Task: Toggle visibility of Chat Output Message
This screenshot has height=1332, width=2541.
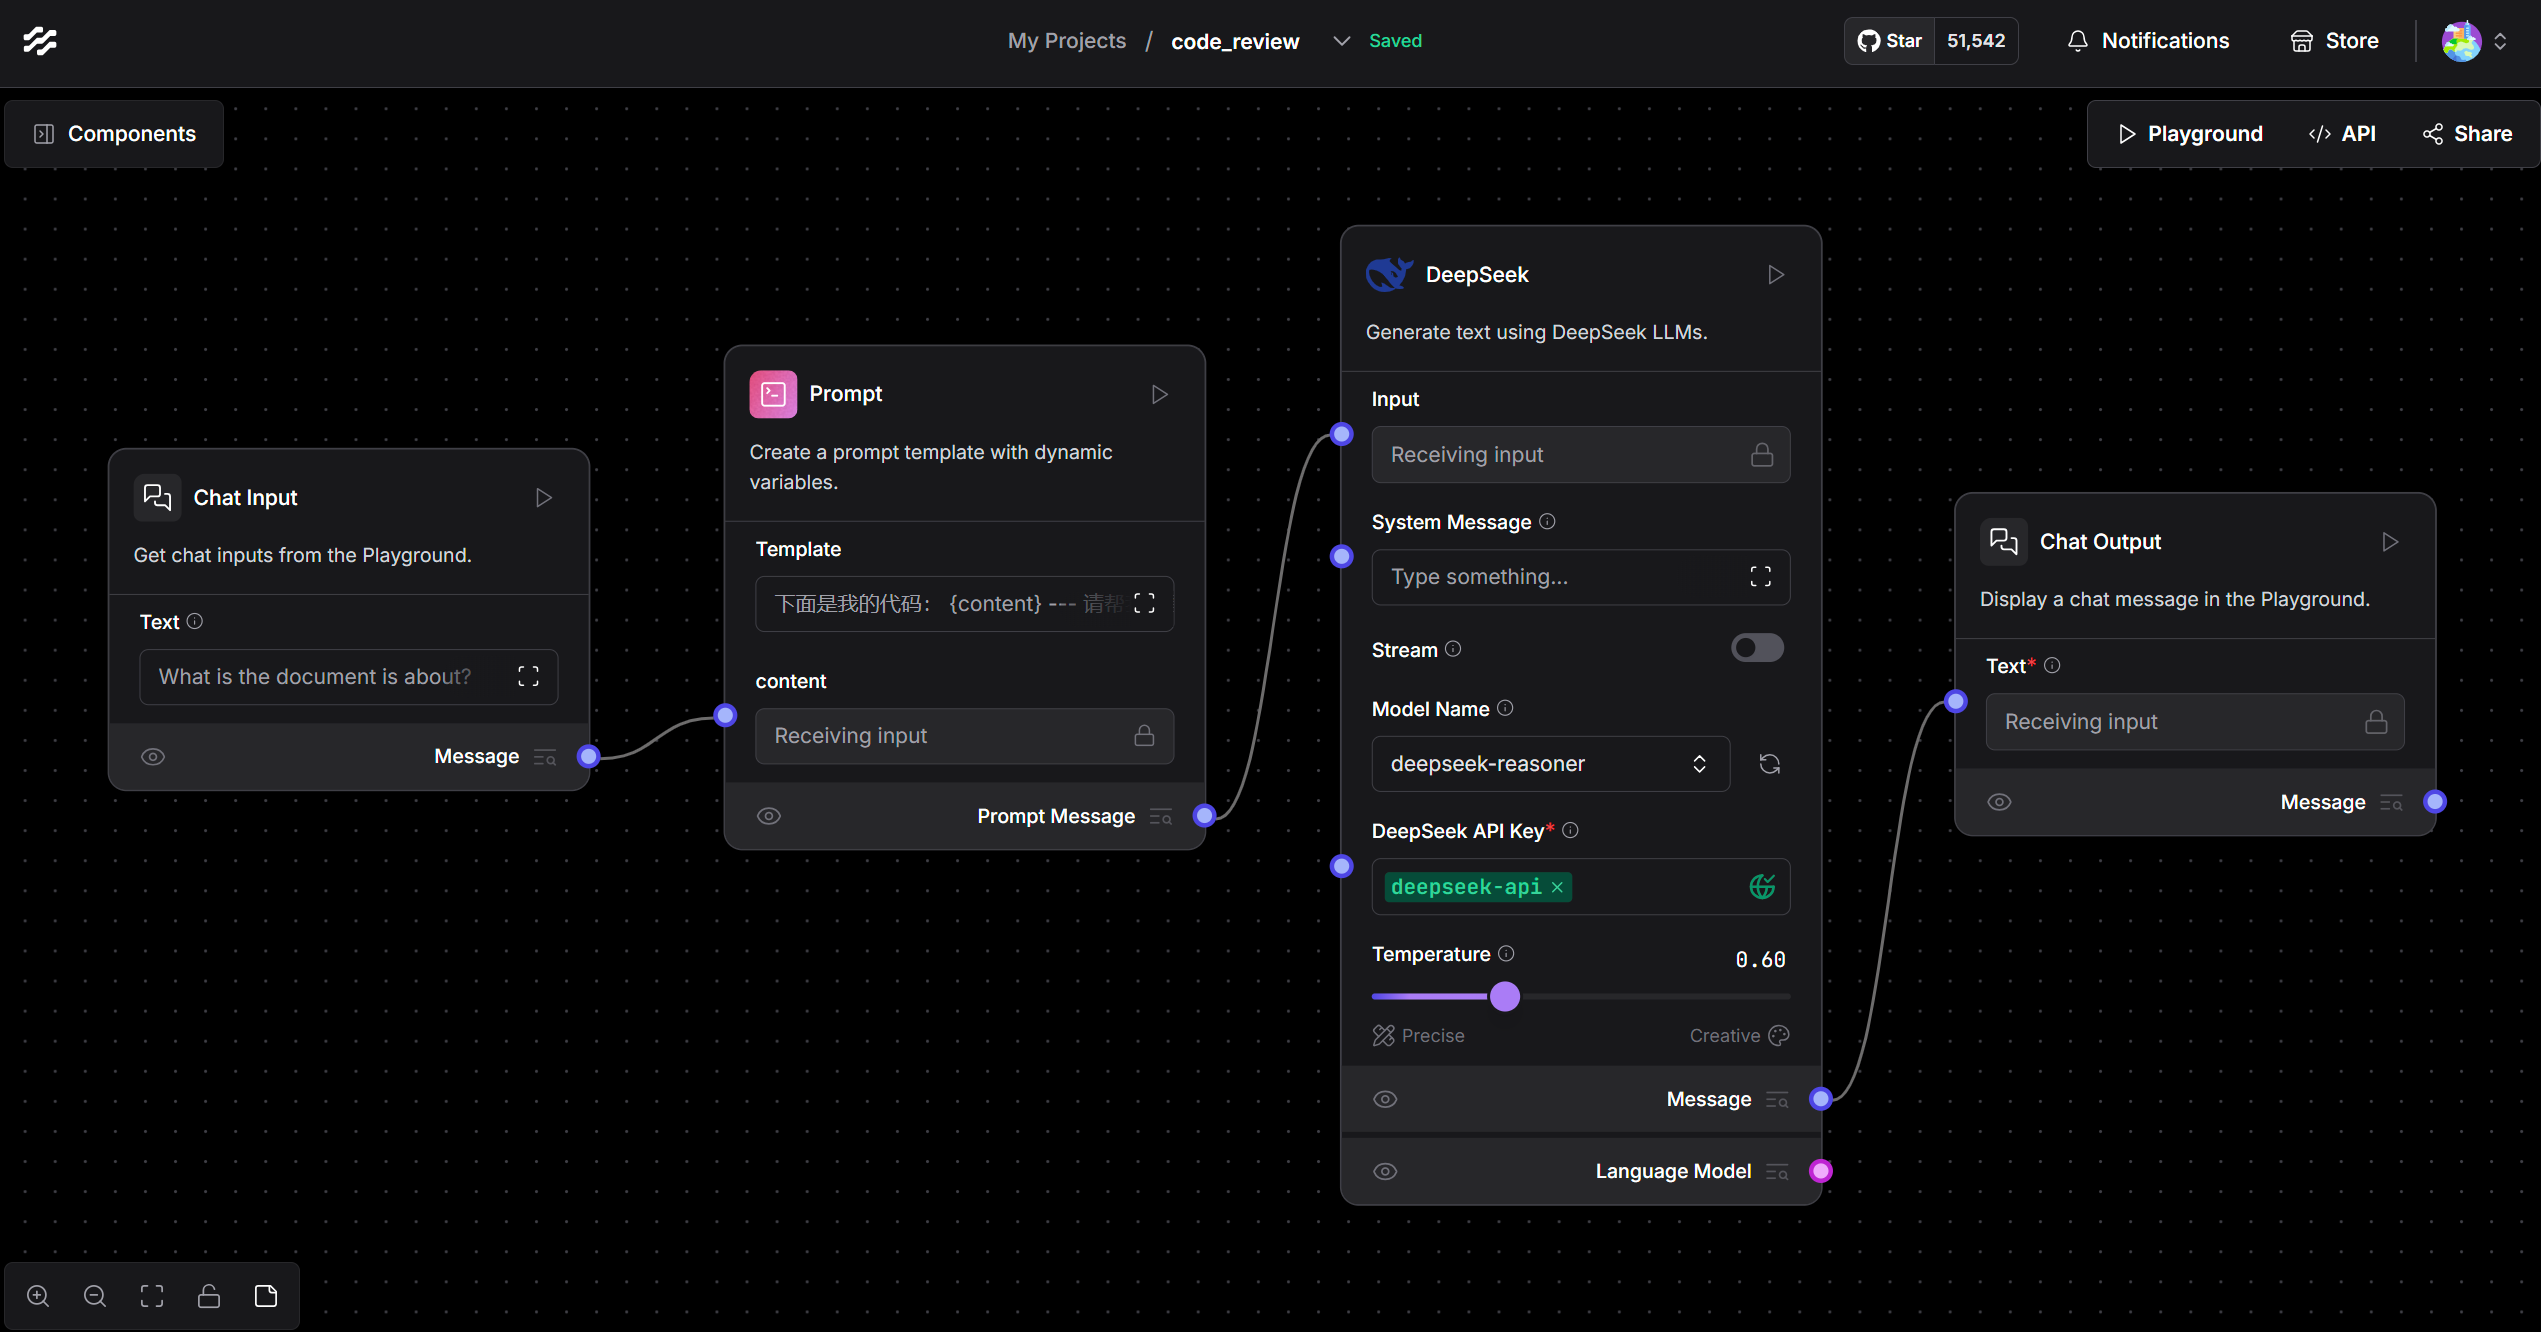Action: coord(1999,802)
